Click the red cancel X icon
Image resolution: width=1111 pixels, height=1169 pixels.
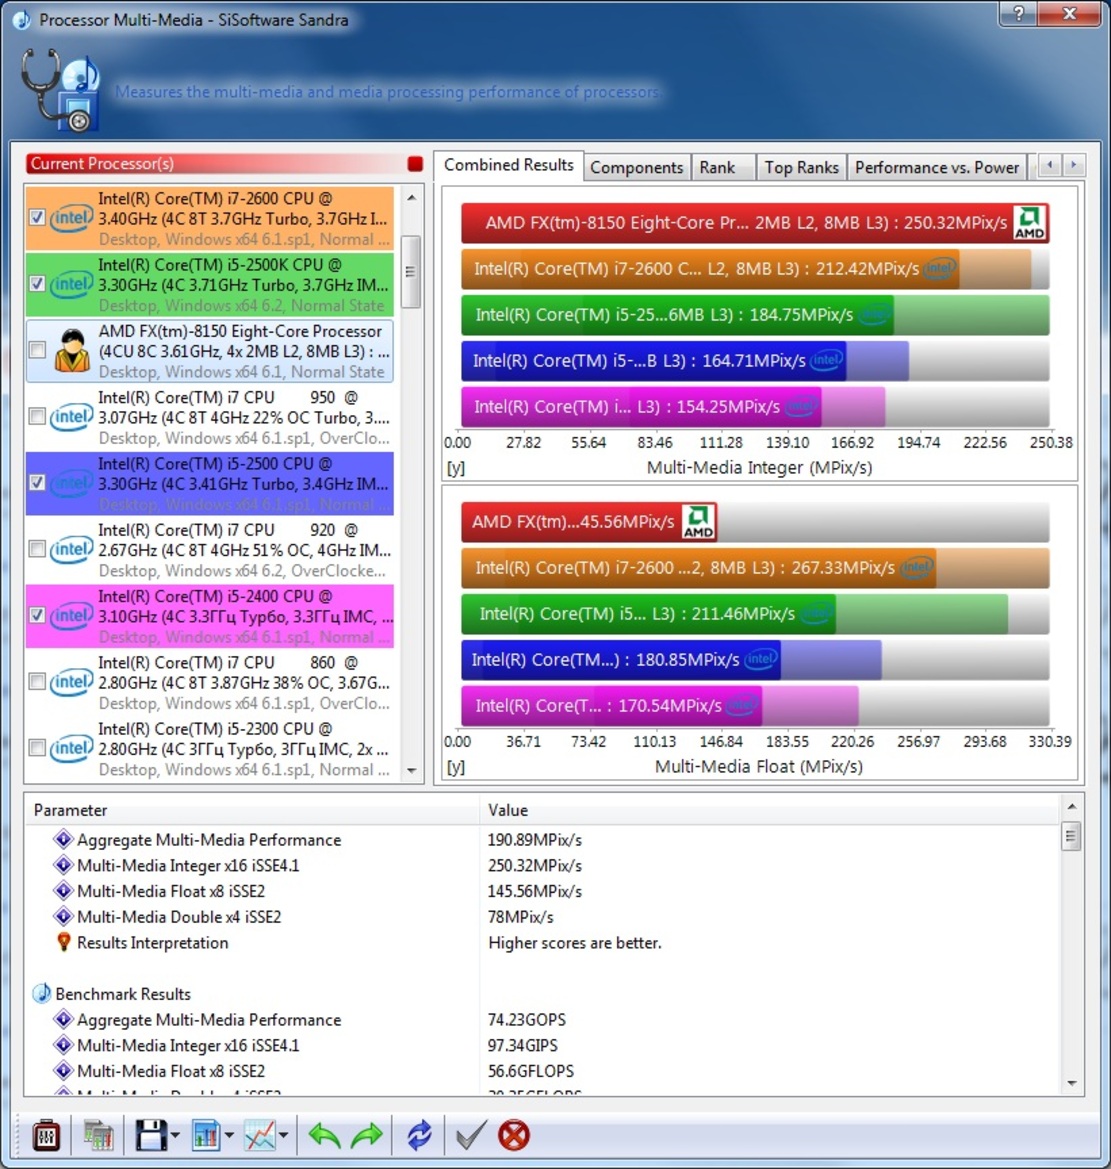(514, 1135)
